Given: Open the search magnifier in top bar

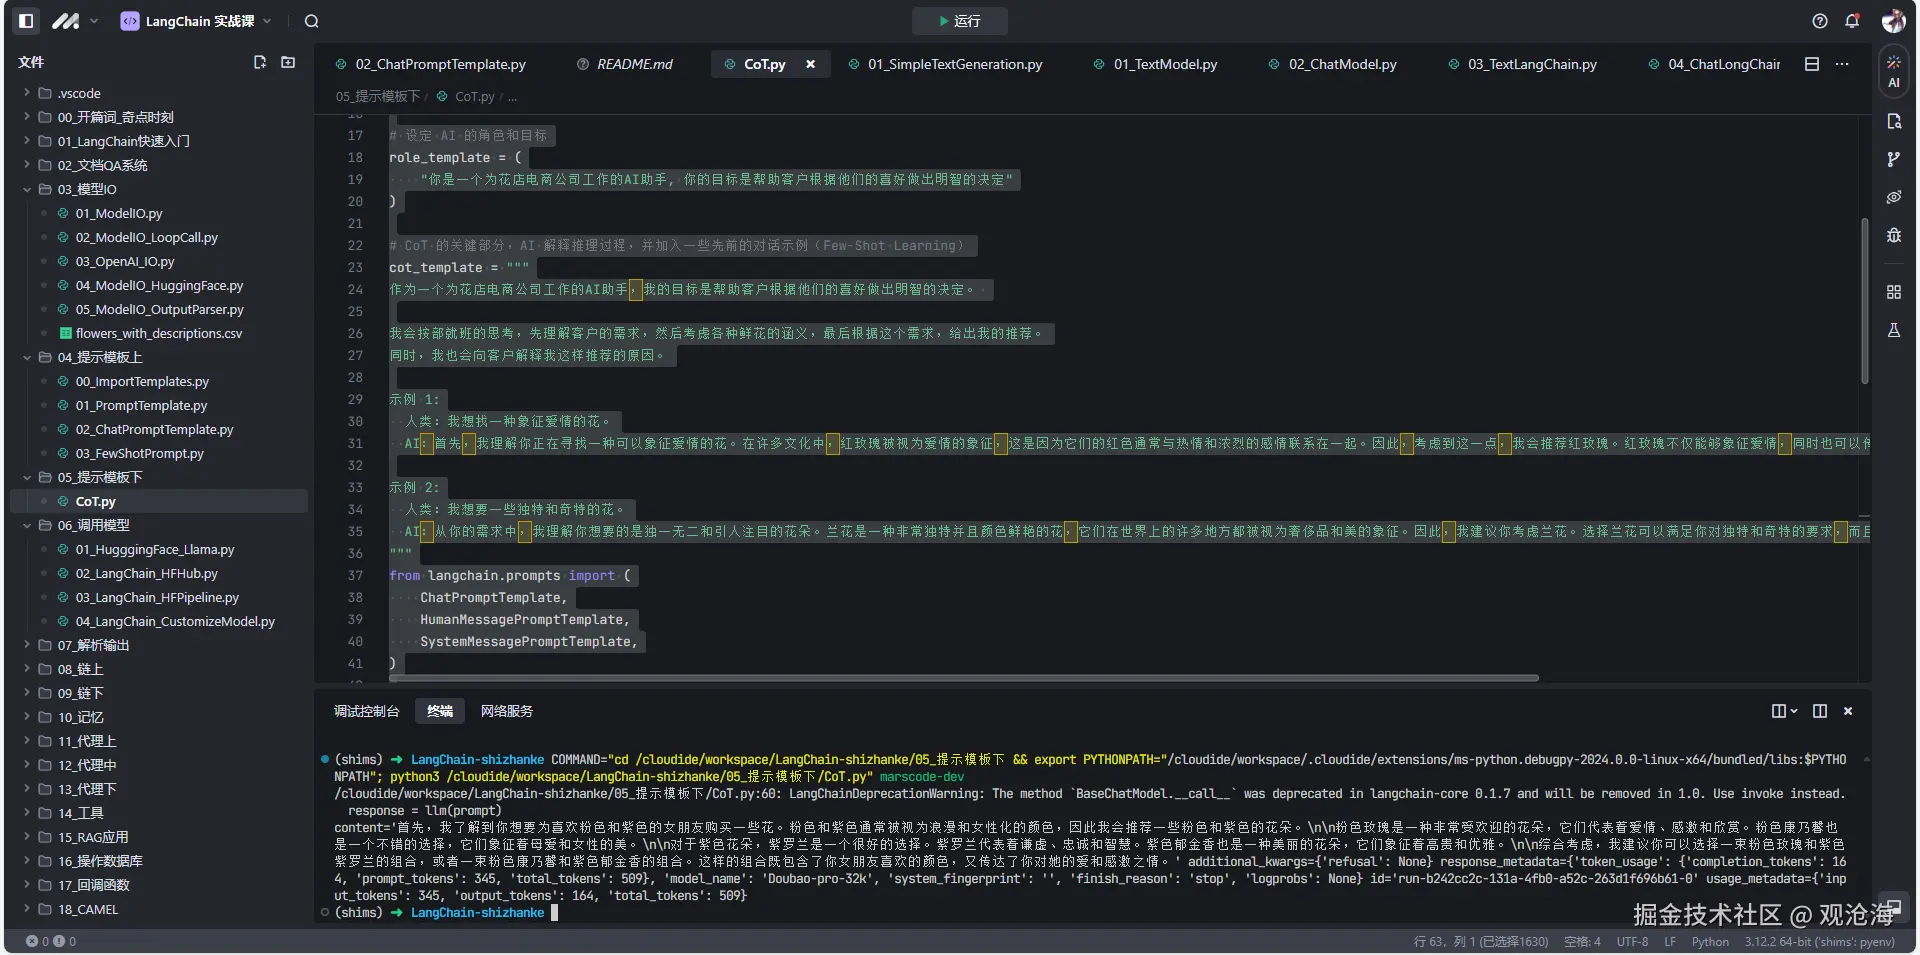Looking at the screenshot, I should [x=312, y=21].
